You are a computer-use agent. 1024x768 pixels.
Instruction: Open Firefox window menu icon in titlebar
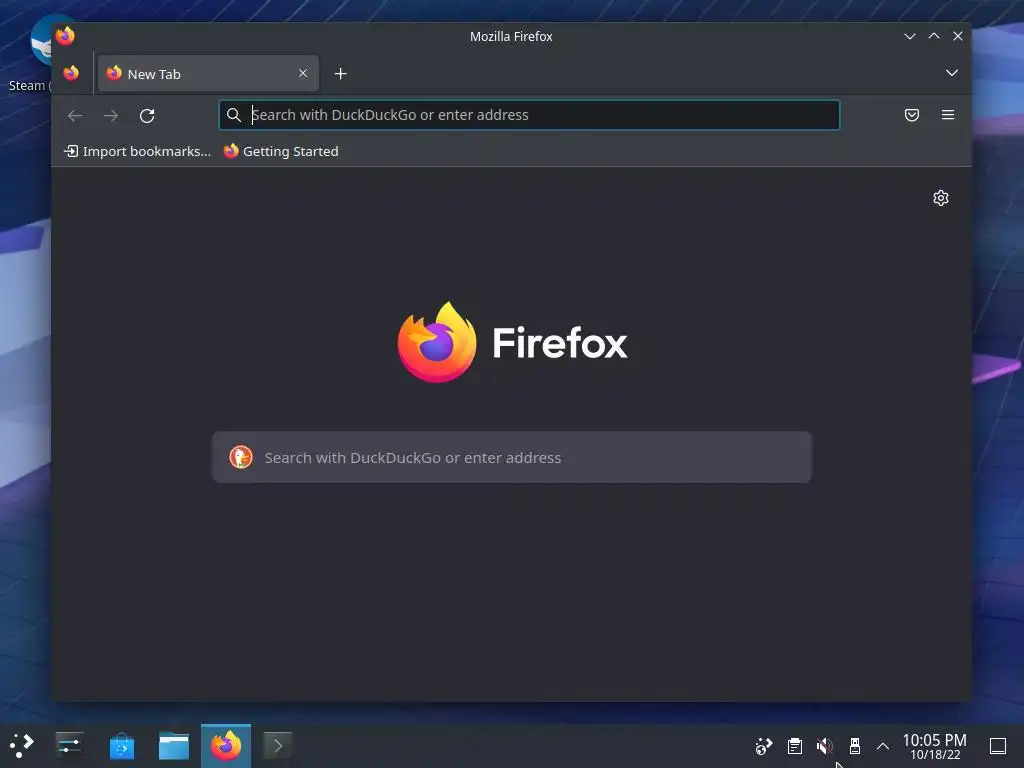65,36
